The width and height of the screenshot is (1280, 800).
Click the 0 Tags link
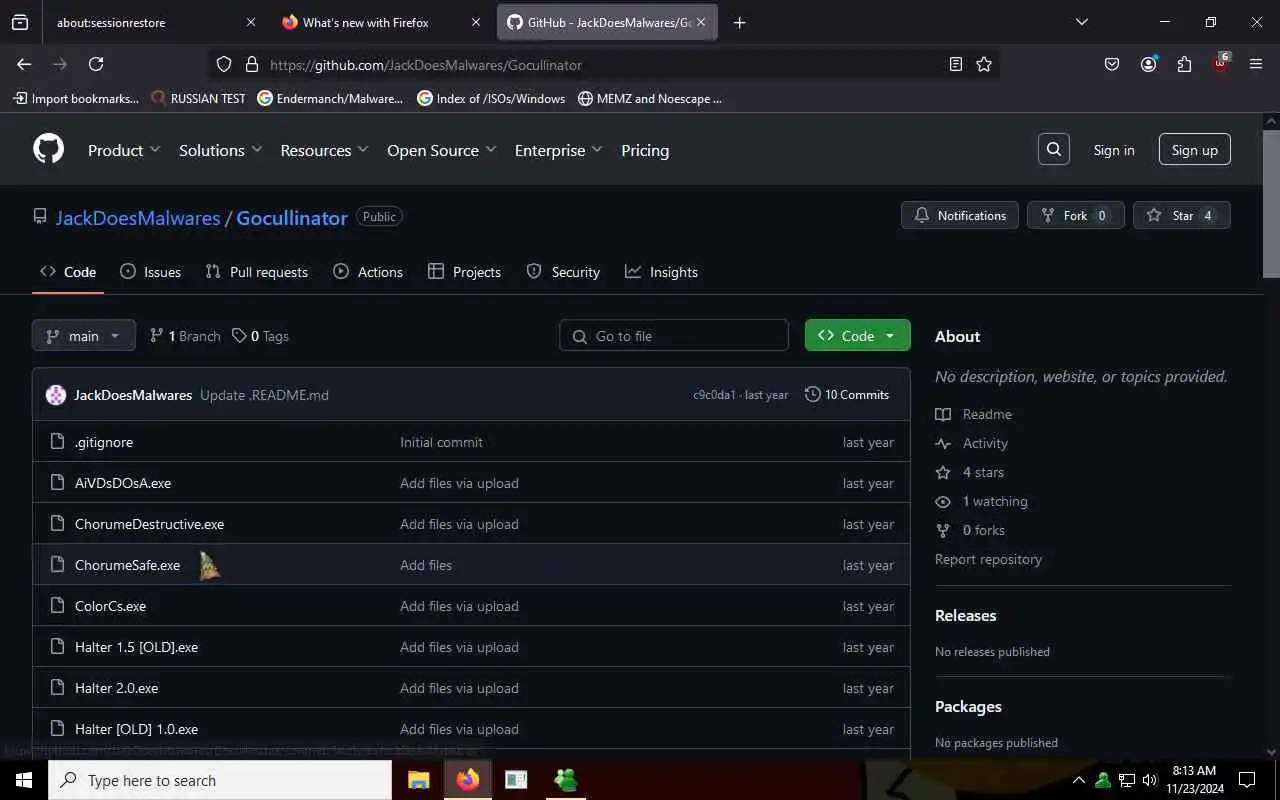click(260, 336)
